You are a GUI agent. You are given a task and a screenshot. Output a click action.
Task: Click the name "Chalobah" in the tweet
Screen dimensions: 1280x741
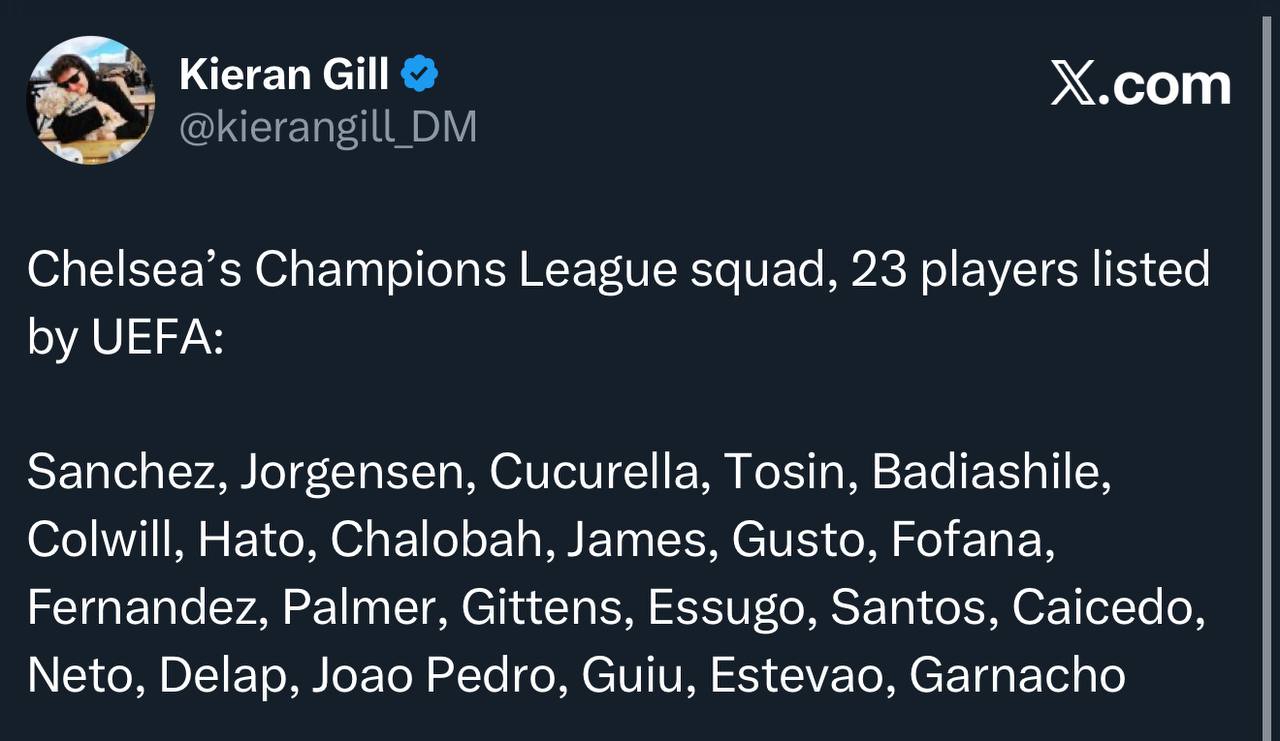[439, 541]
